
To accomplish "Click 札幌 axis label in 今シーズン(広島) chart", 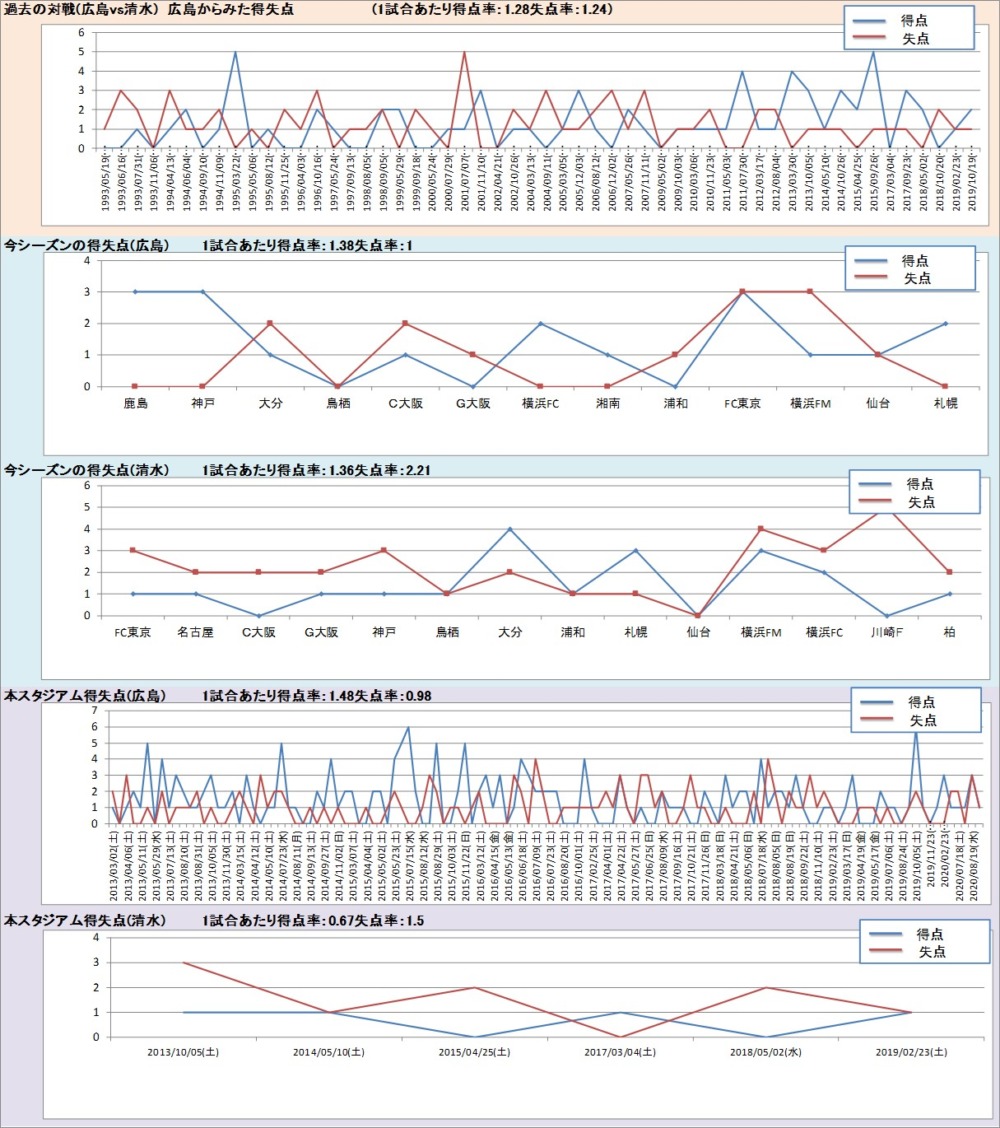I will coord(945,404).
